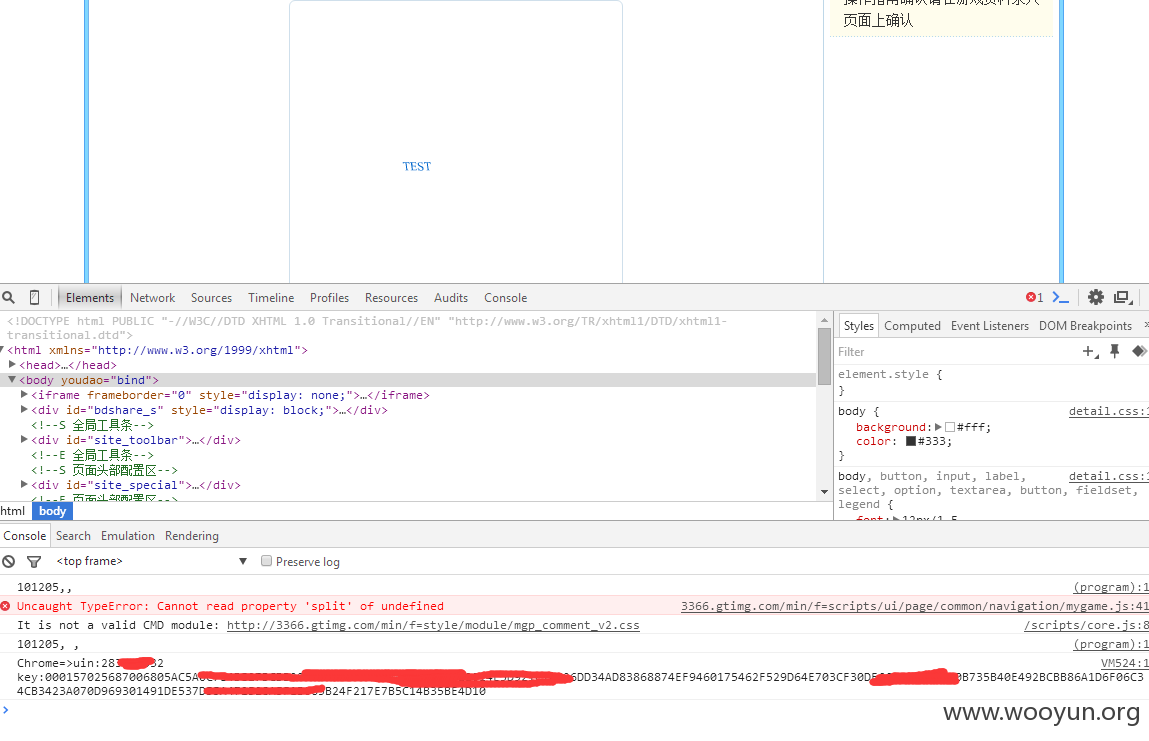Click the Elements panel scrollbar up arrow

click(x=824, y=320)
